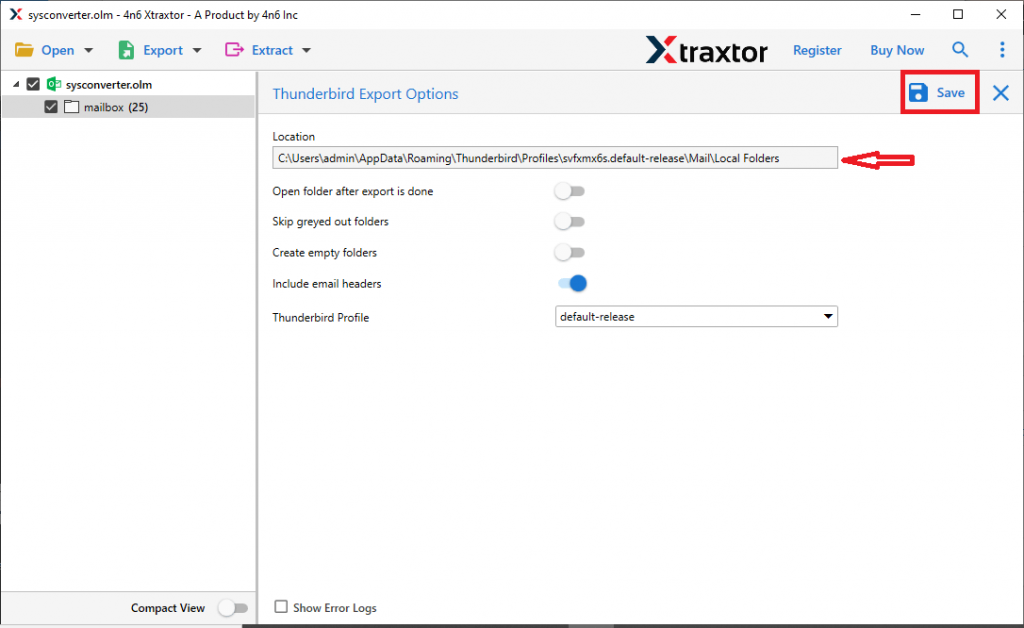This screenshot has height=628, width=1024.
Task: Select the green Export spreadsheet icon
Action: click(x=126, y=49)
